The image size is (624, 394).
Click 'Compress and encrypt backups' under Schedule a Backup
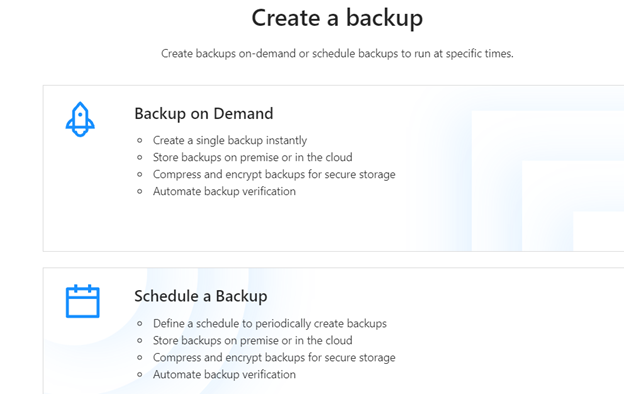pyautogui.click(x=274, y=358)
